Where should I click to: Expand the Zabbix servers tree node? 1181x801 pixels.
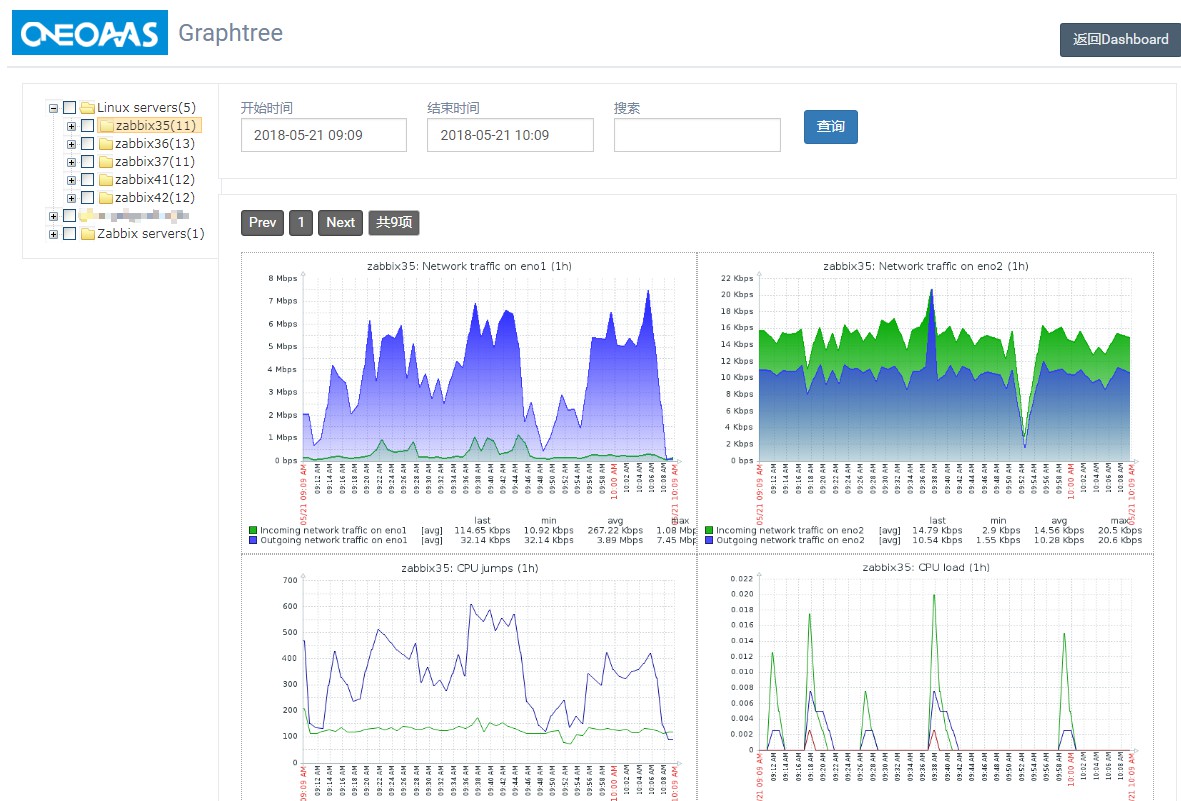click(x=54, y=234)
